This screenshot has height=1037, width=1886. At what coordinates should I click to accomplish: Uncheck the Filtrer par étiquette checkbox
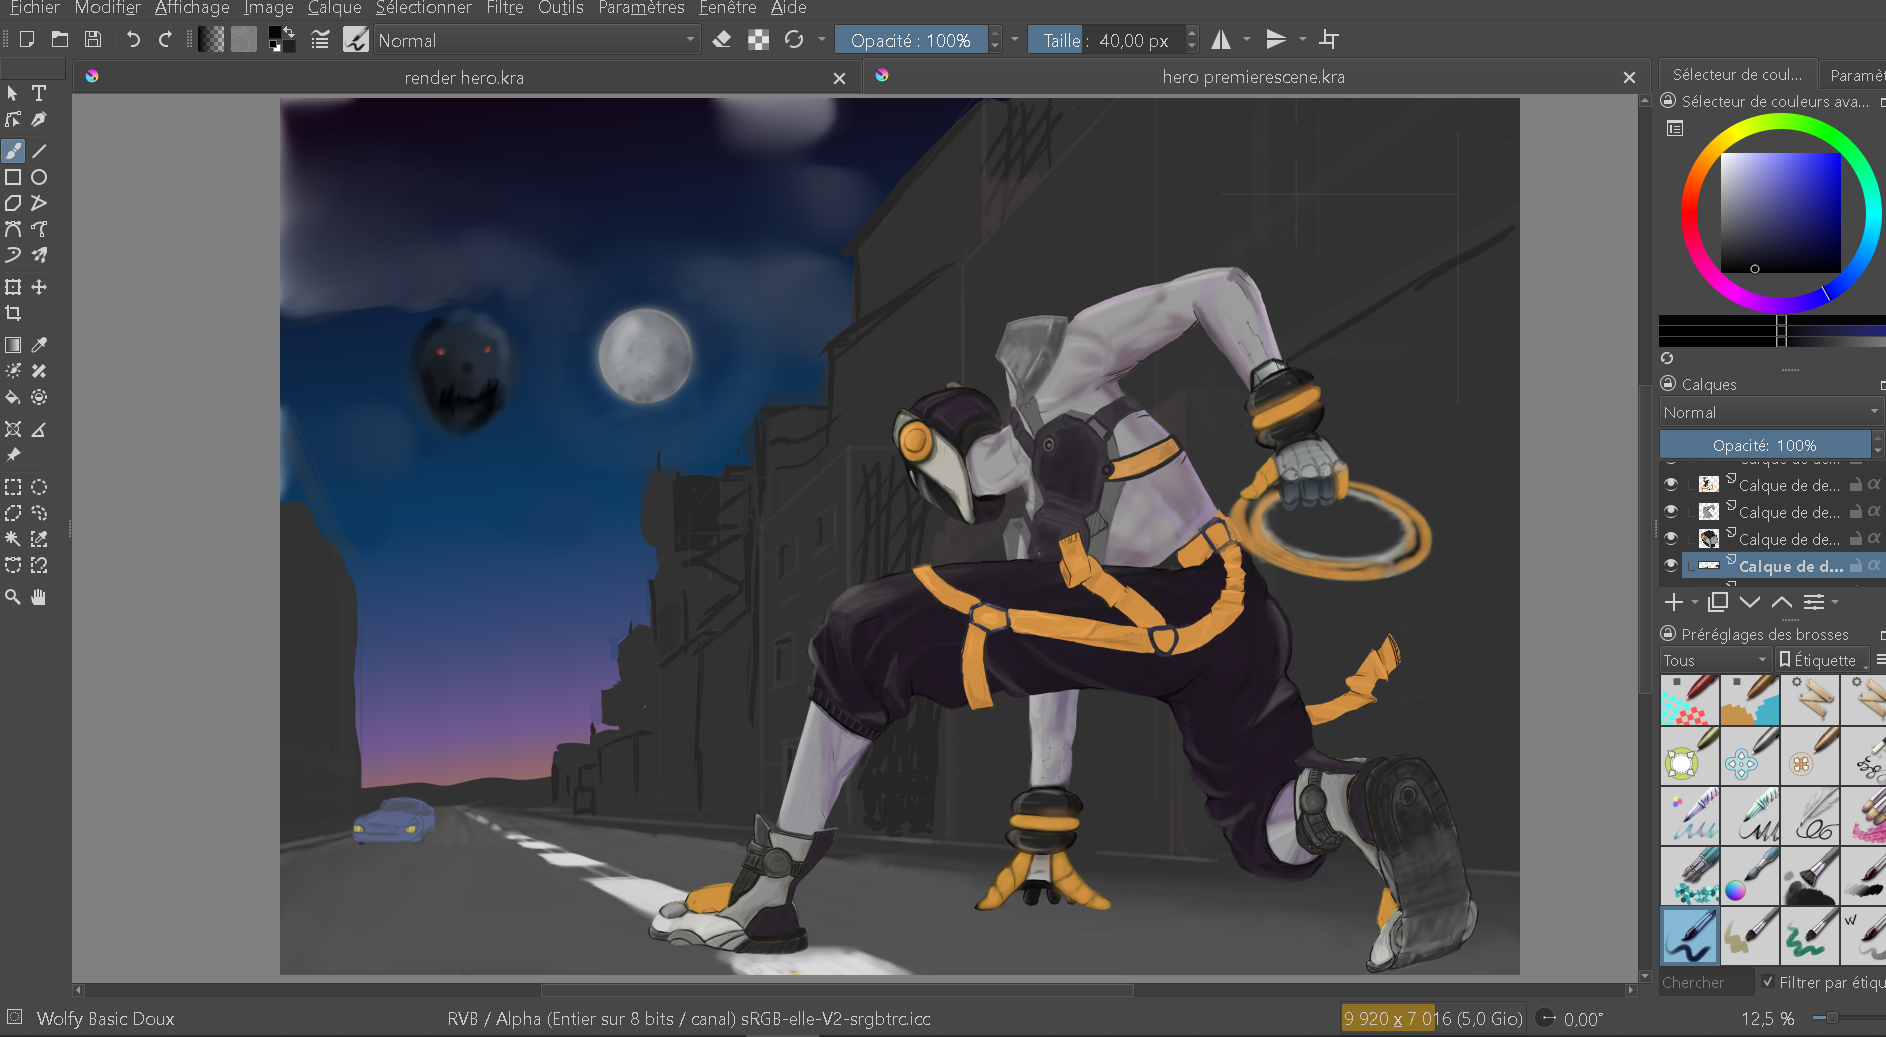click(x=1768, y=982)
